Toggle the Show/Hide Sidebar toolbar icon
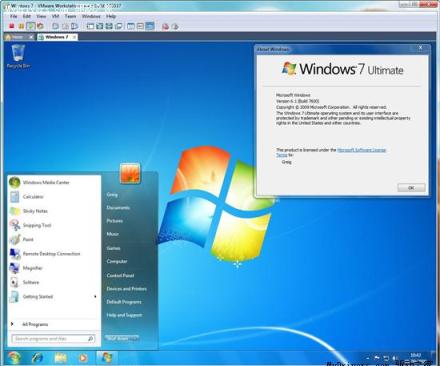This screenshot has width=440, height=366. coord(90,26)
